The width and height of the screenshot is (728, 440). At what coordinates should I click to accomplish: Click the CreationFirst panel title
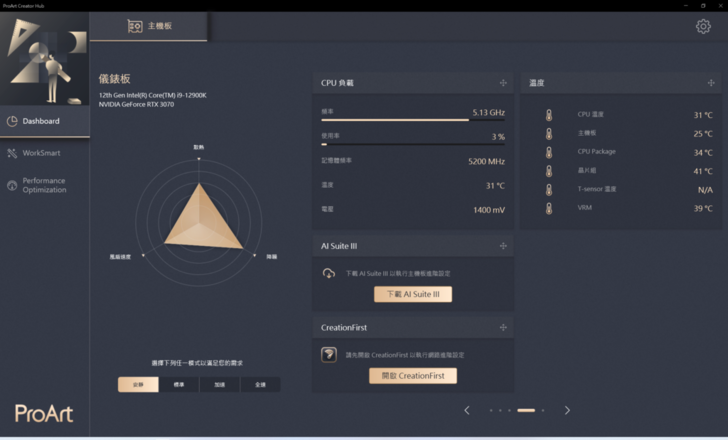click(x=344, y=328)
